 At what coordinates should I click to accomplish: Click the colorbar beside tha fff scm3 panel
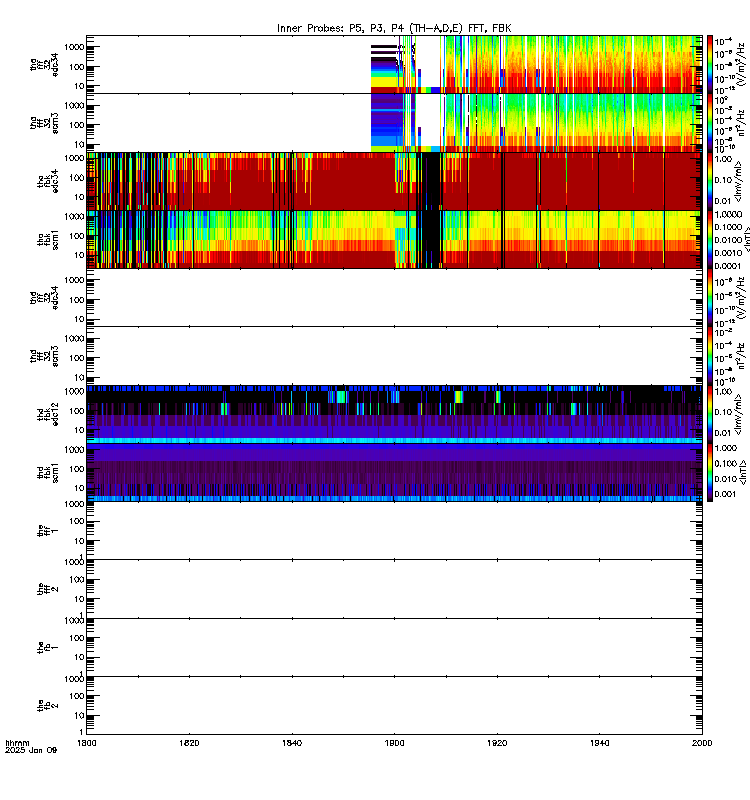pyautogui.click(x=710, y=123)
